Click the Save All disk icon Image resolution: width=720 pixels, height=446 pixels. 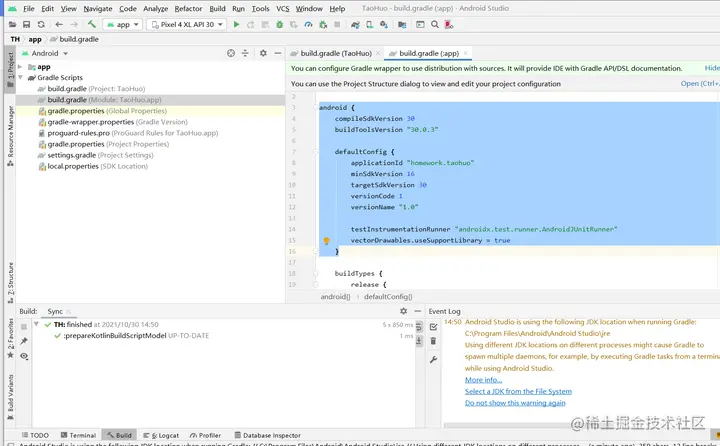[x=27, y=24]
